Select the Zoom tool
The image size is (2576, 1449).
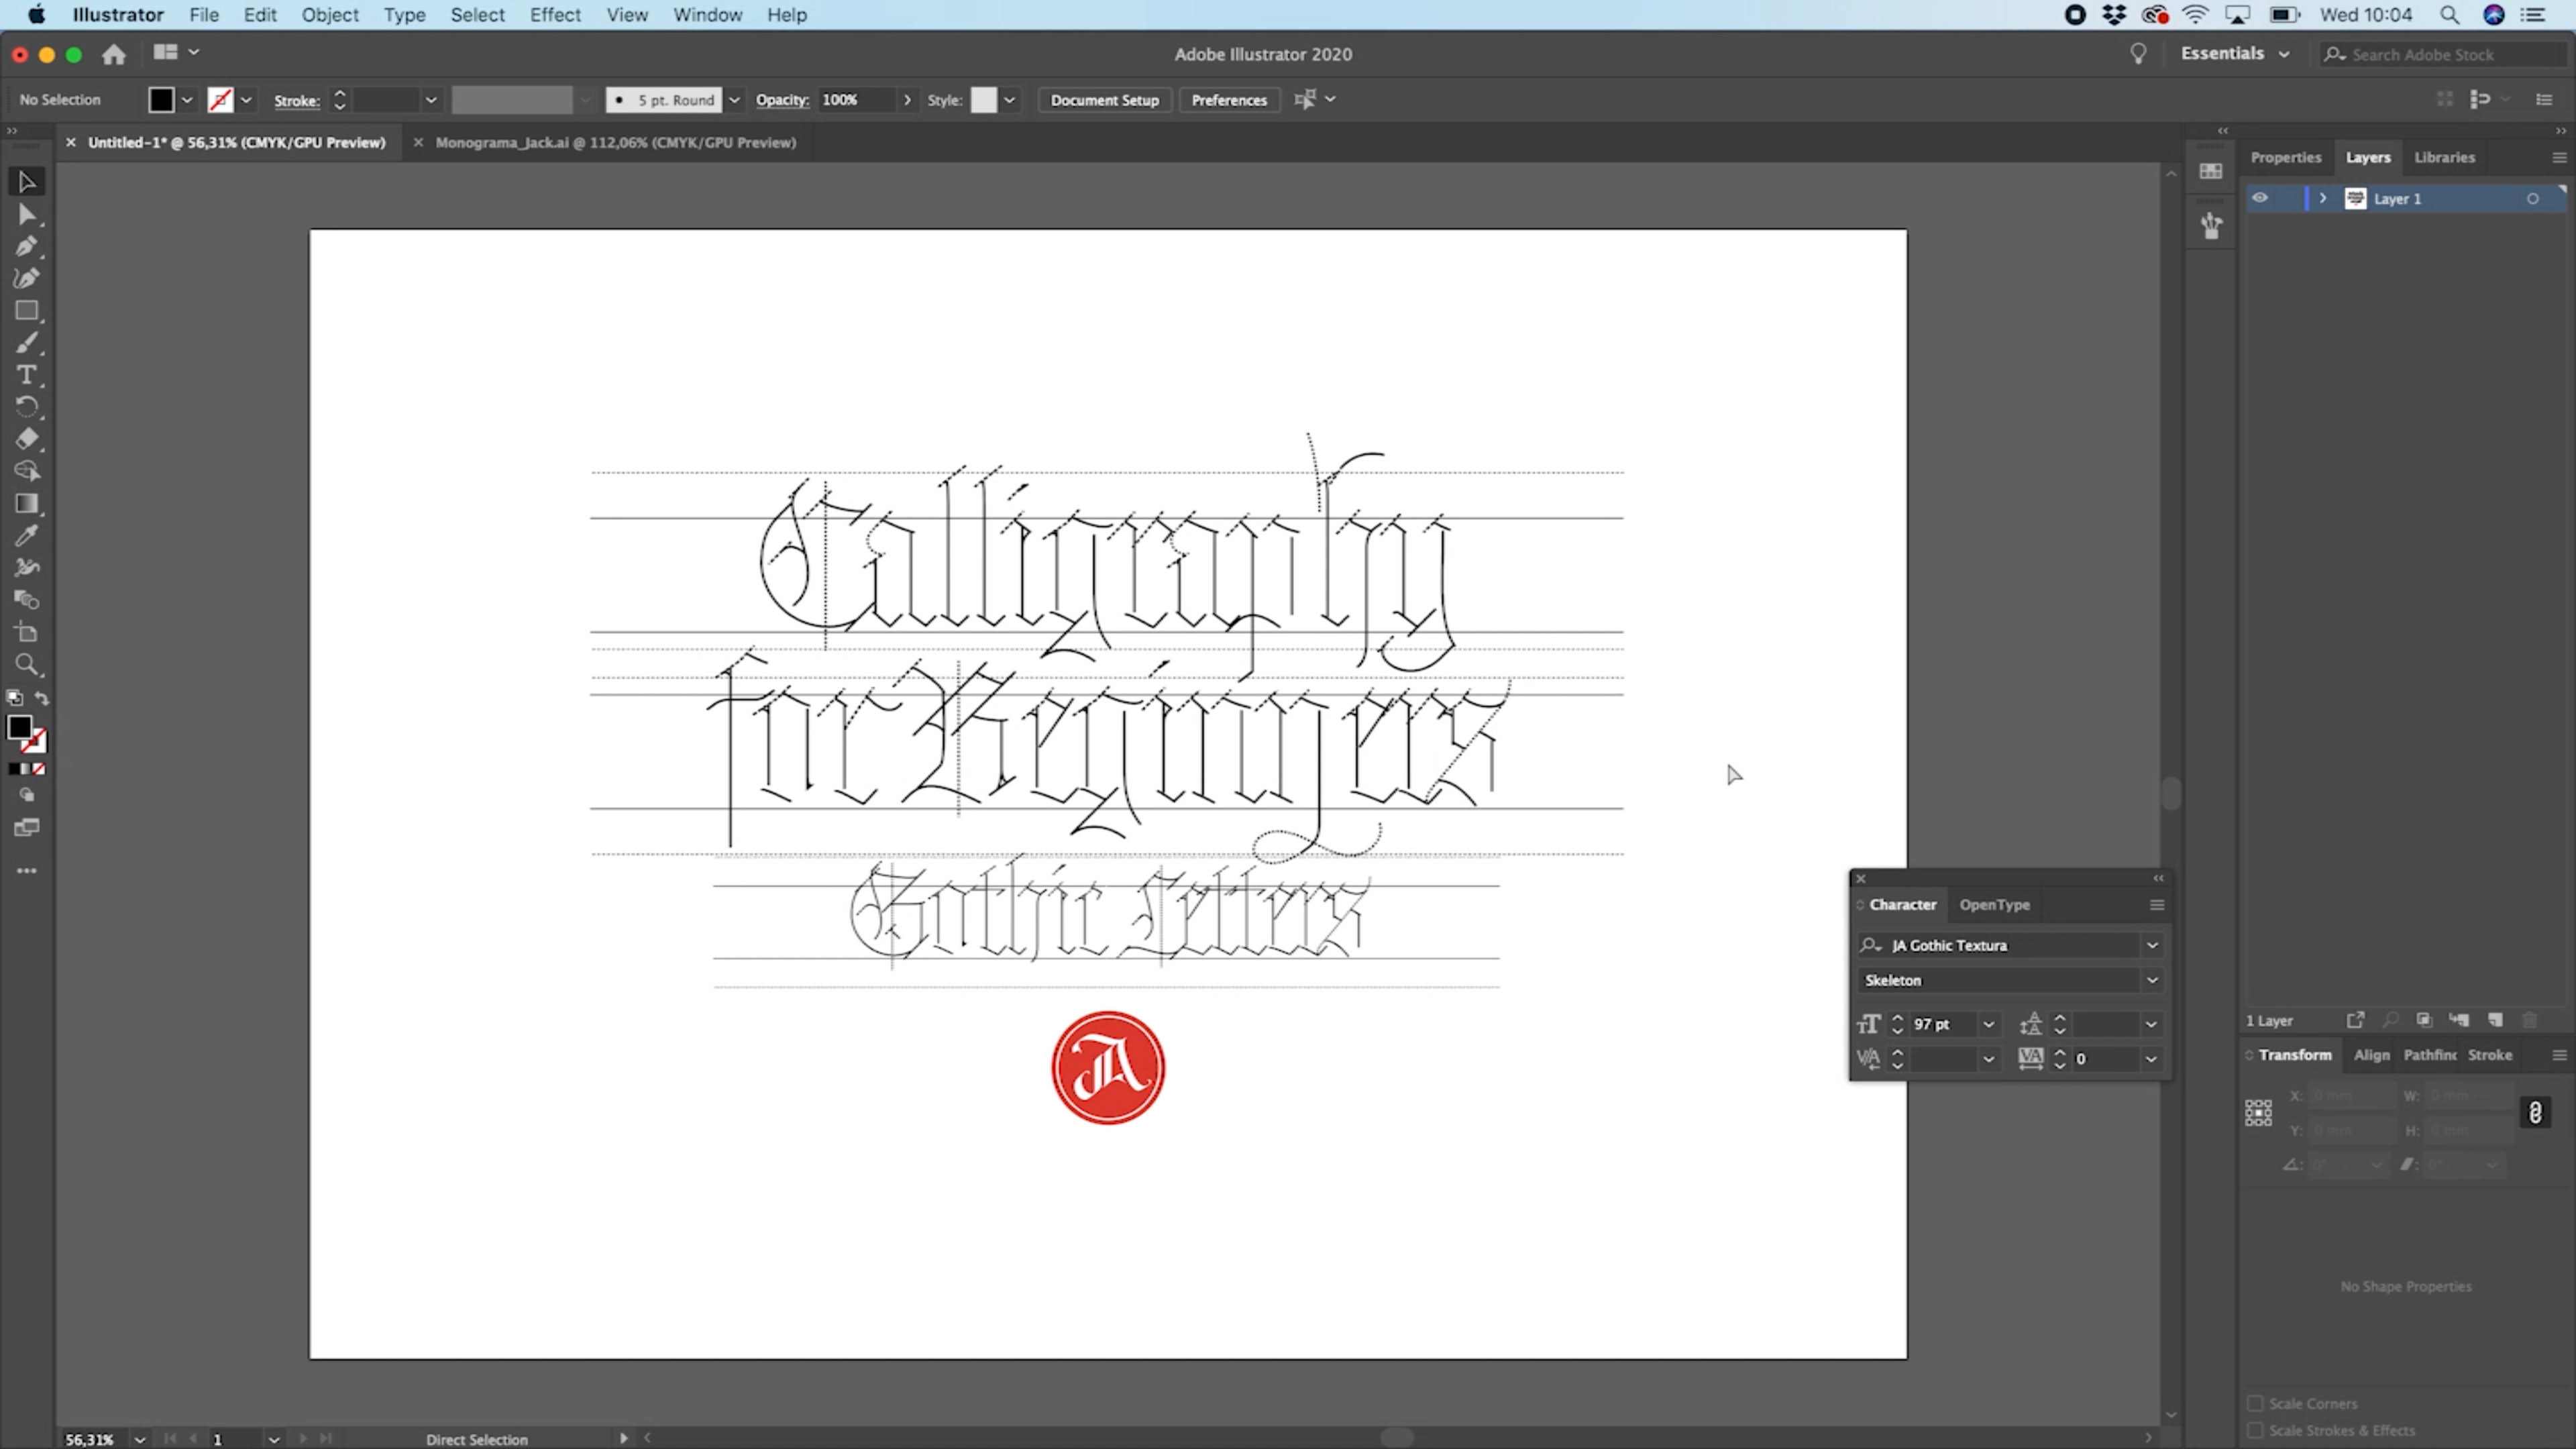(x=27, y=664)
